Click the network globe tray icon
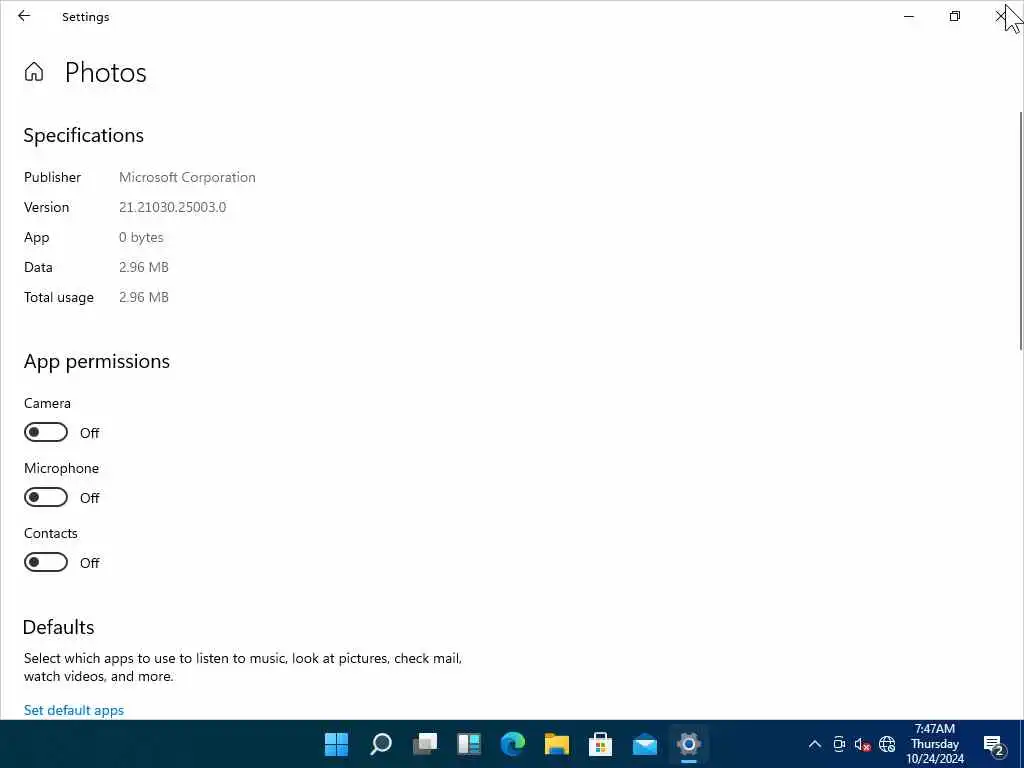This screenshot has width=1024, height=768. coord(887,744)
